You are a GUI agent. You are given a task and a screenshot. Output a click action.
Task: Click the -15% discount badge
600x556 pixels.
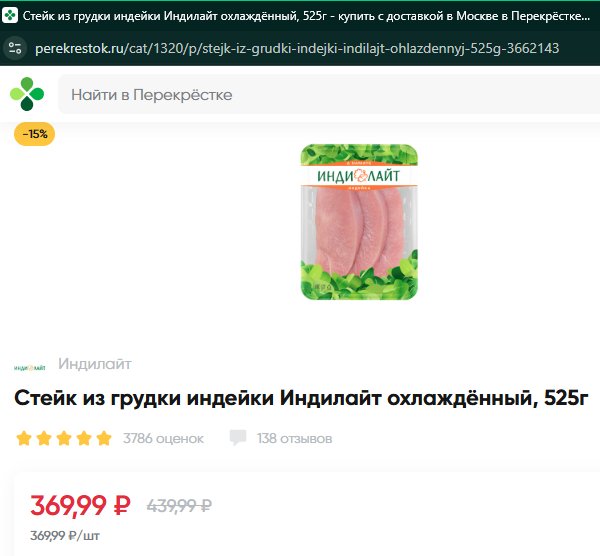coord(34,134)
